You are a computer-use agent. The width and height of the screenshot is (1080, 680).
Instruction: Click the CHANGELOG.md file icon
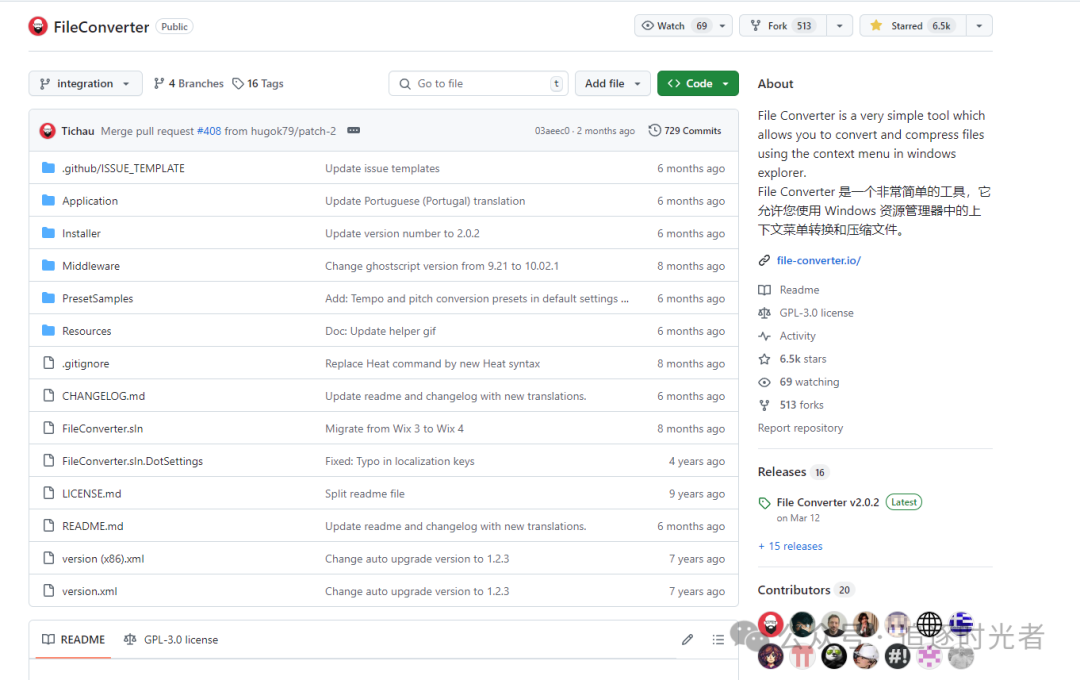[48, 395]
